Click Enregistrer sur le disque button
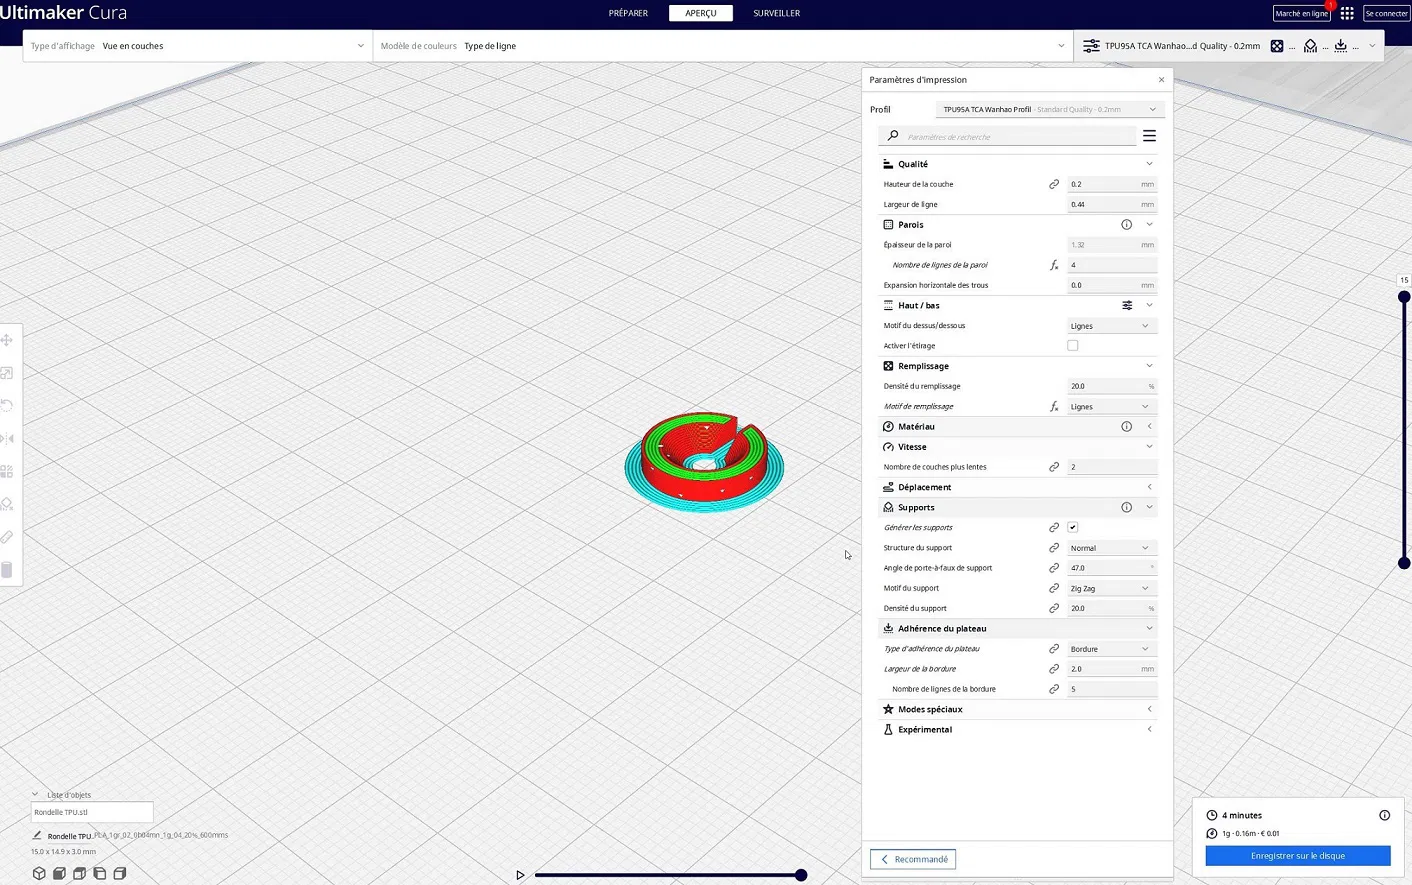1412x885 pixels. pyautogui.click(x=1297, y=856)
